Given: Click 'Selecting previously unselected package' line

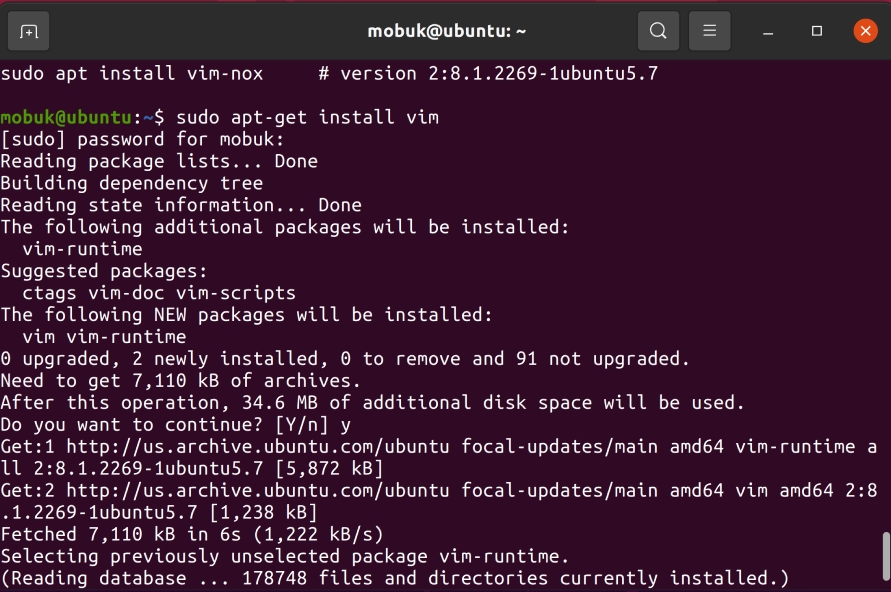Looking at the screenshot, I should coord(285,557).
